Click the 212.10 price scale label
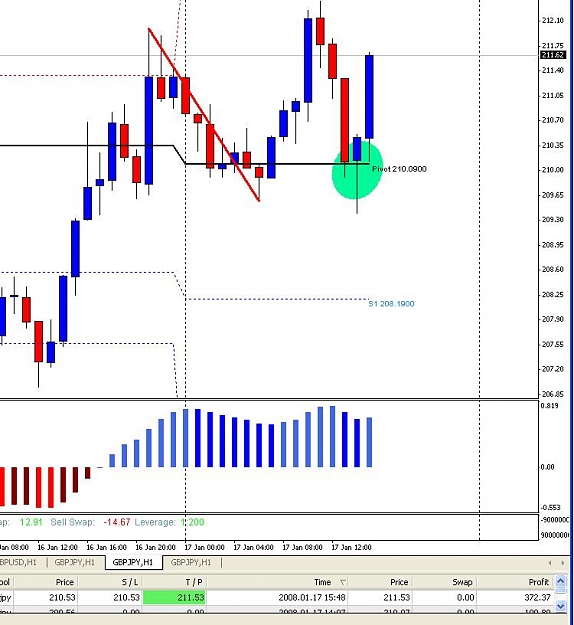The image size is (574, 625). [x=552, y=20]
